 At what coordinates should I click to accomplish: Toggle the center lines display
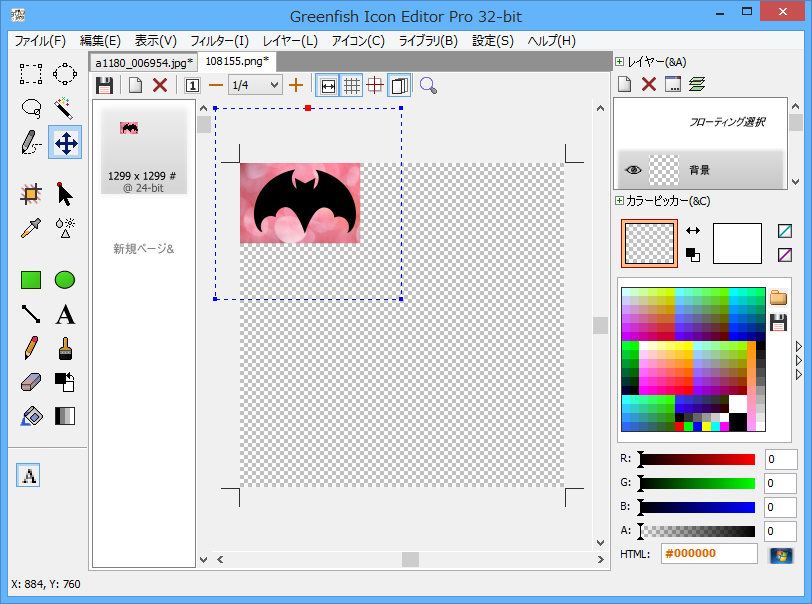coord(375,85)
